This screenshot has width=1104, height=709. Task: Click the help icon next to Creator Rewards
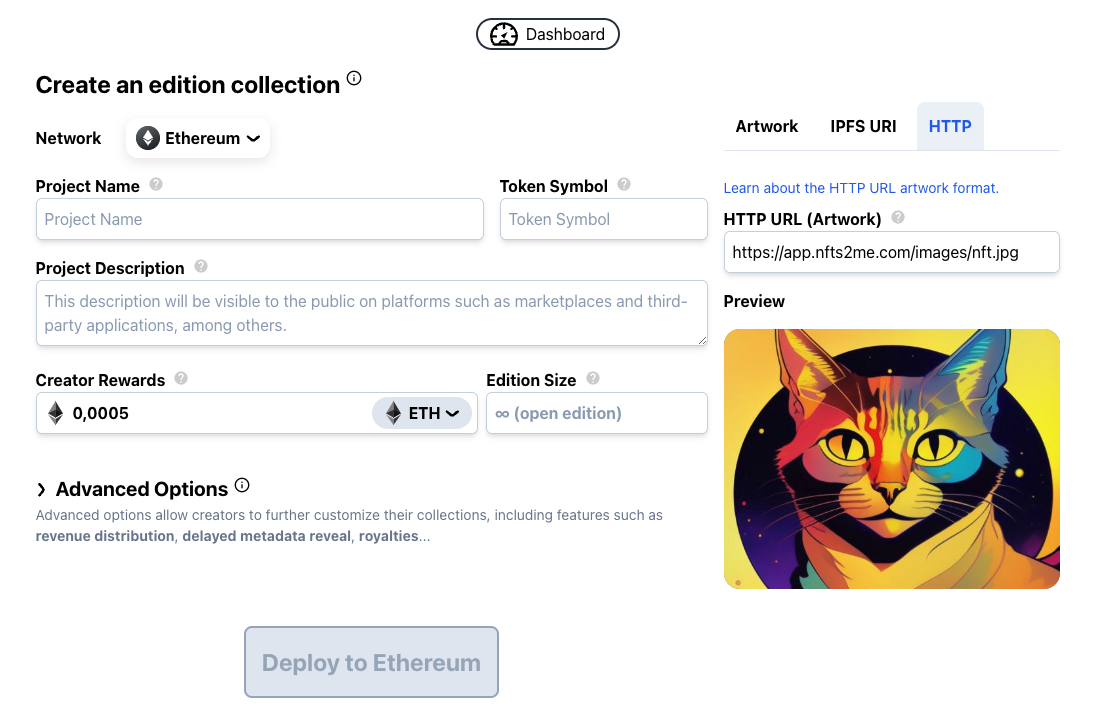[181, 379]
